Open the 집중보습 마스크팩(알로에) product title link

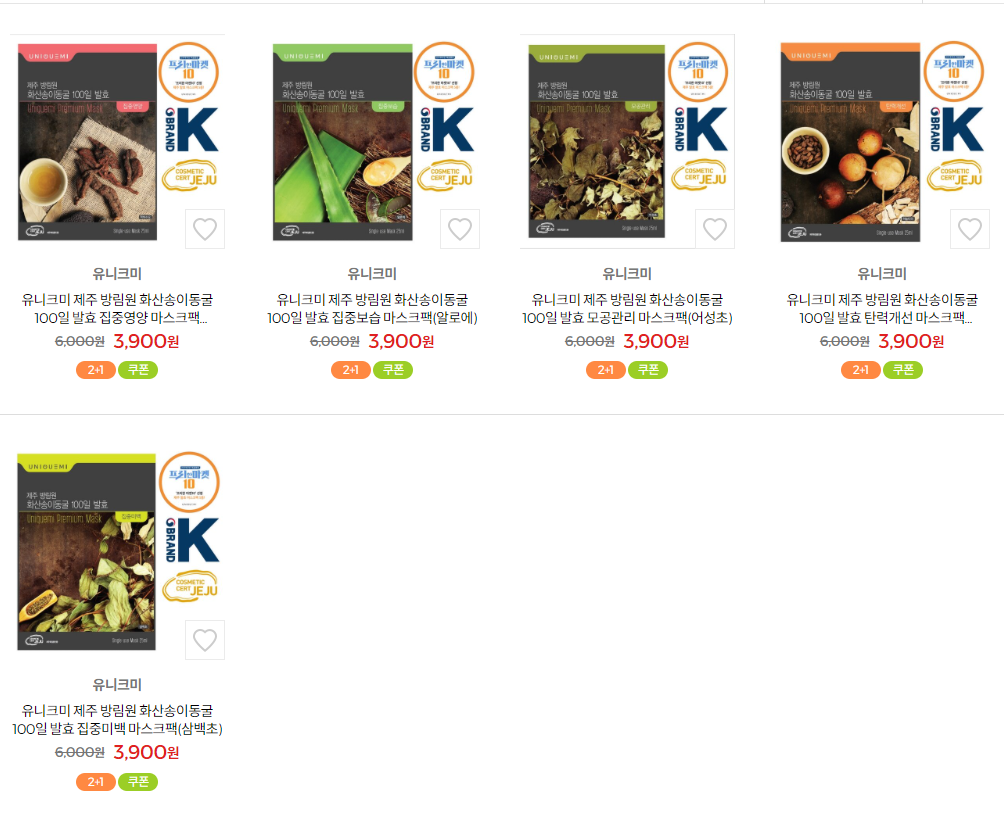point(372,309)
